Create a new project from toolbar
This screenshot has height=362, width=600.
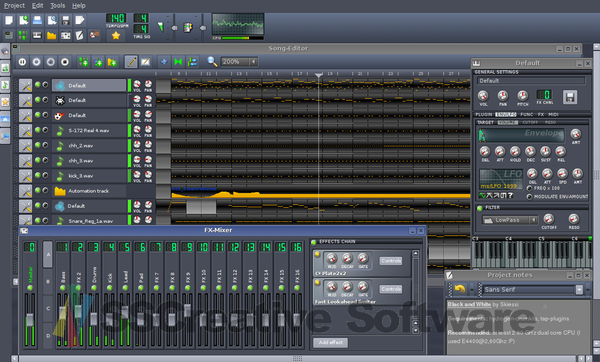[x=9, y=20]
